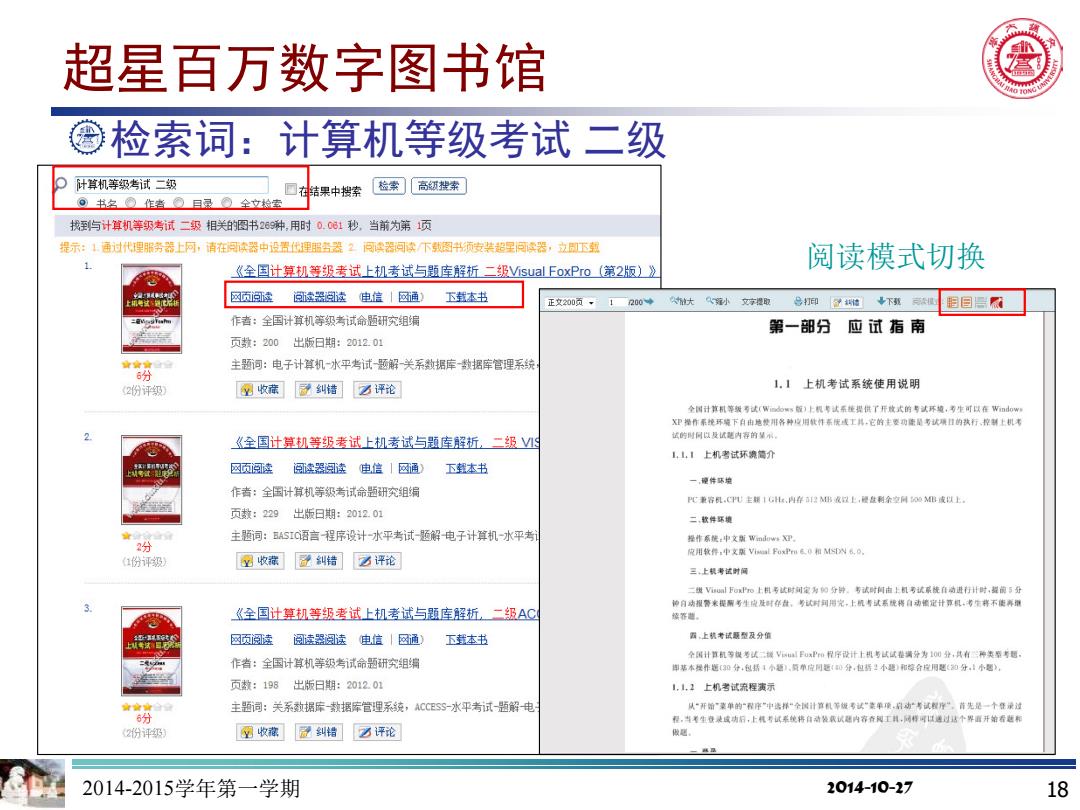Image resolution: width=1080 pixels, height=810 pixels.
Task: Click 阅读器阅读 for the second book
Action: pos(320,468)
